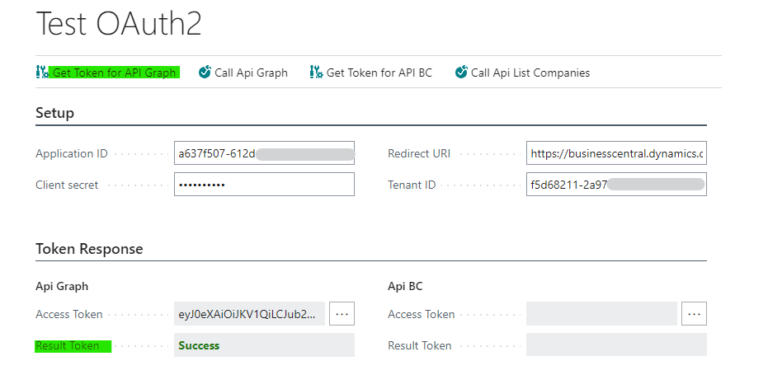Click the Api BC Result Token label
This screenshot has height=389, width=768.
(x=420, y=346)
